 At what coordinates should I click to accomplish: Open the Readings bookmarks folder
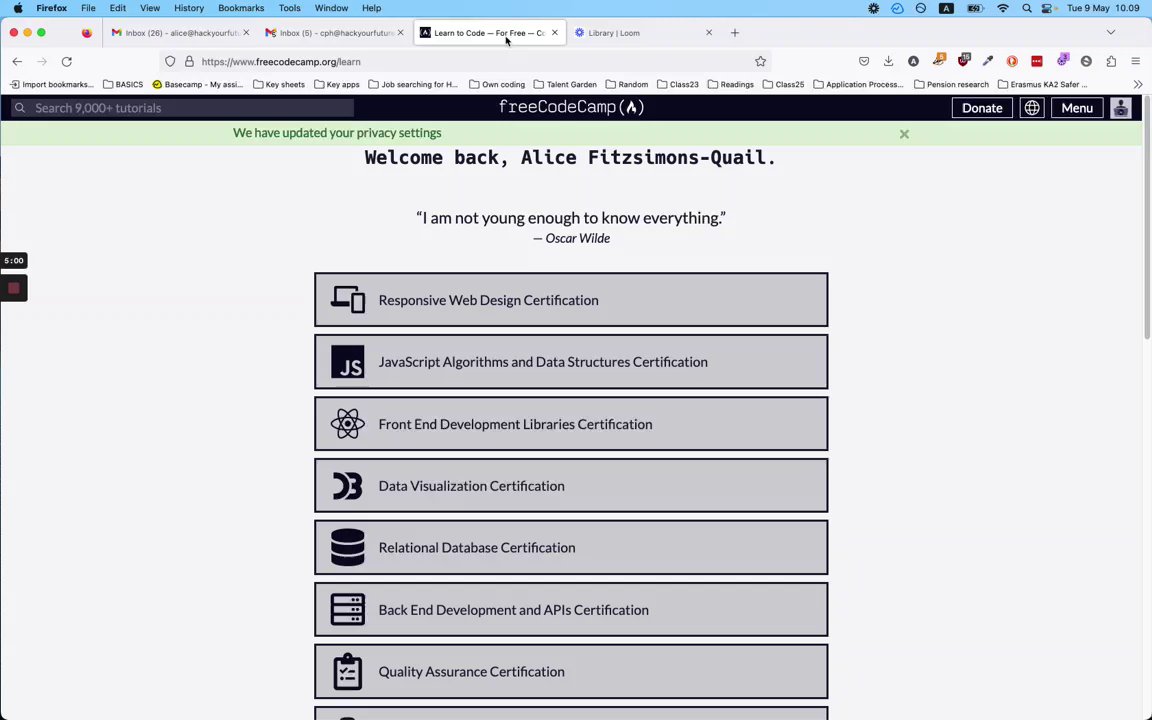click(x=730, y=84)
